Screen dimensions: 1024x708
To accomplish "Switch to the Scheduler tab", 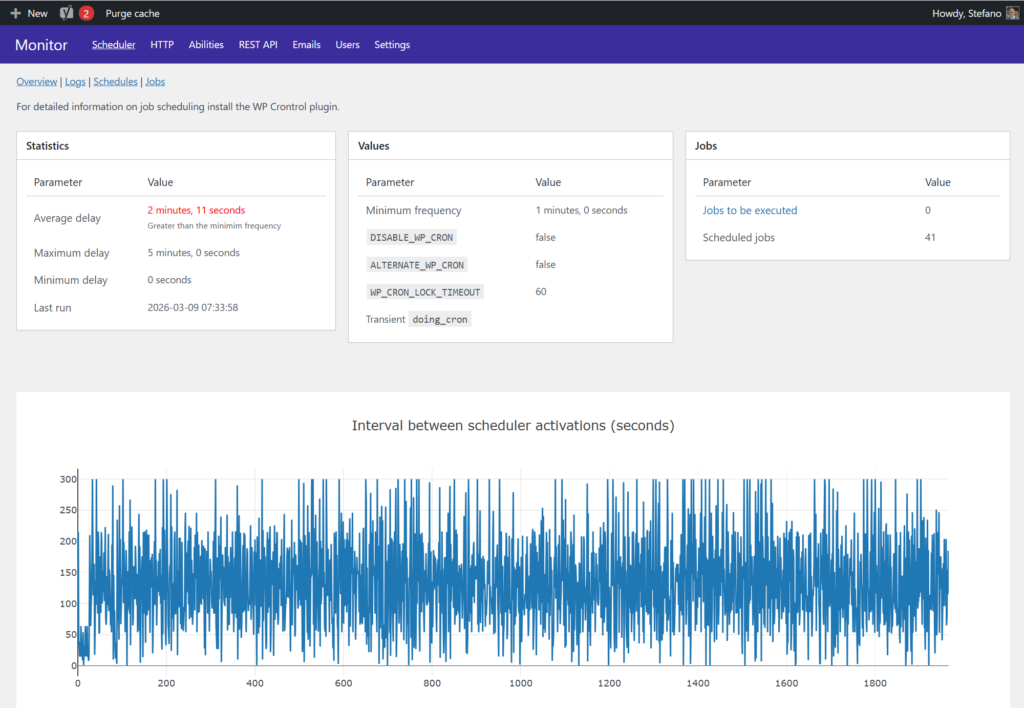I will coord(113,45).
